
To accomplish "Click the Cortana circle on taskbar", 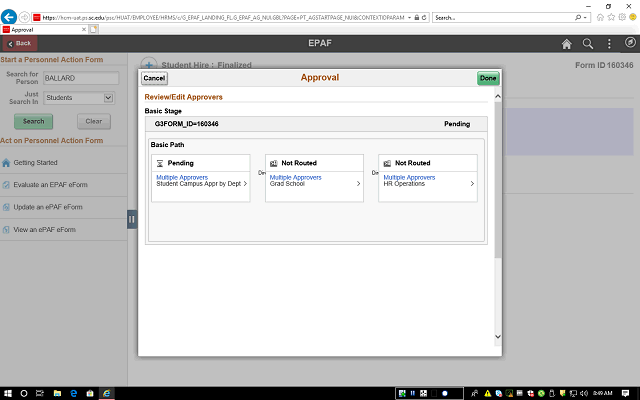I will (x=24, y=393).
